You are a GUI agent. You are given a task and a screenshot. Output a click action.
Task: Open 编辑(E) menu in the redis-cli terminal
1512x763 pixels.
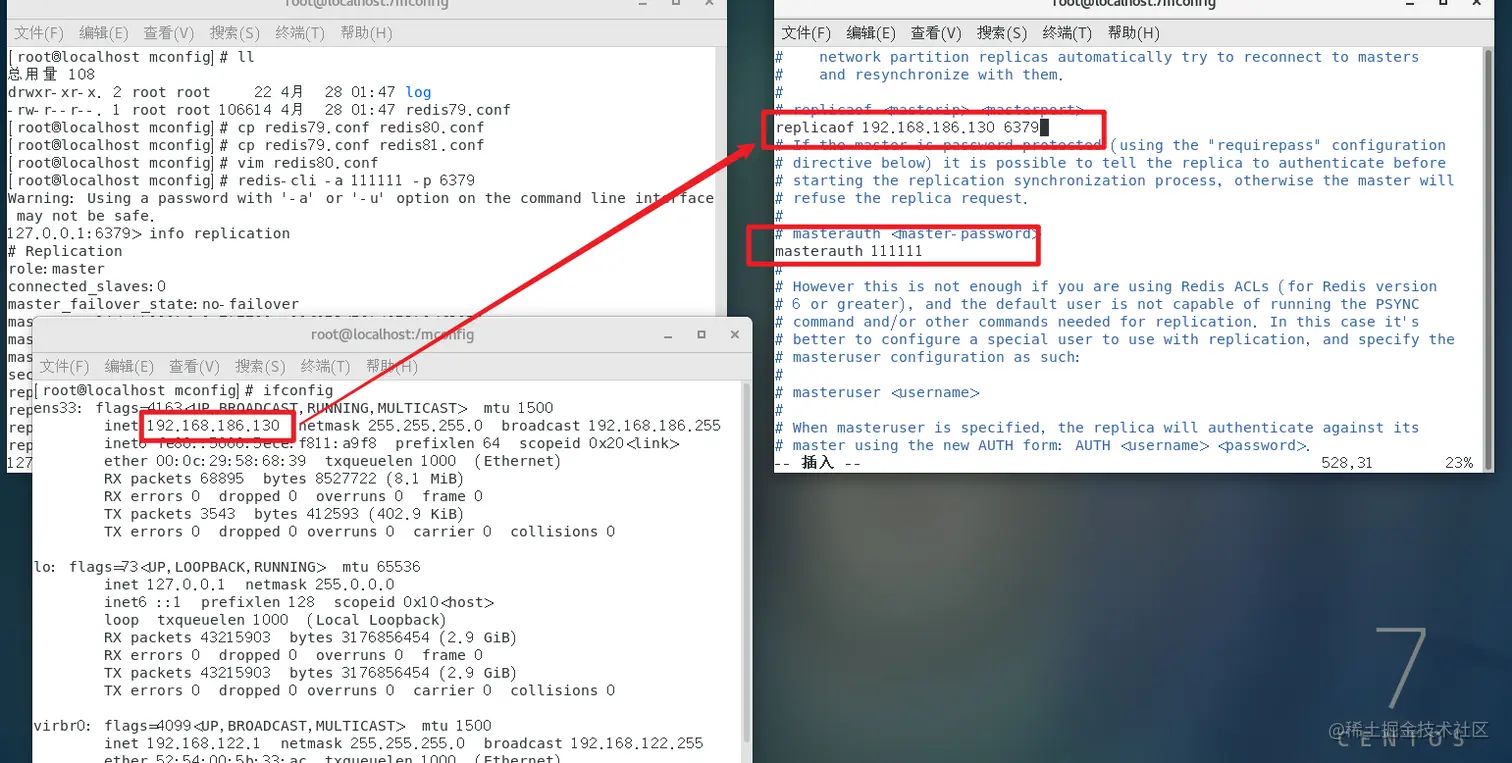click(103, 33)
